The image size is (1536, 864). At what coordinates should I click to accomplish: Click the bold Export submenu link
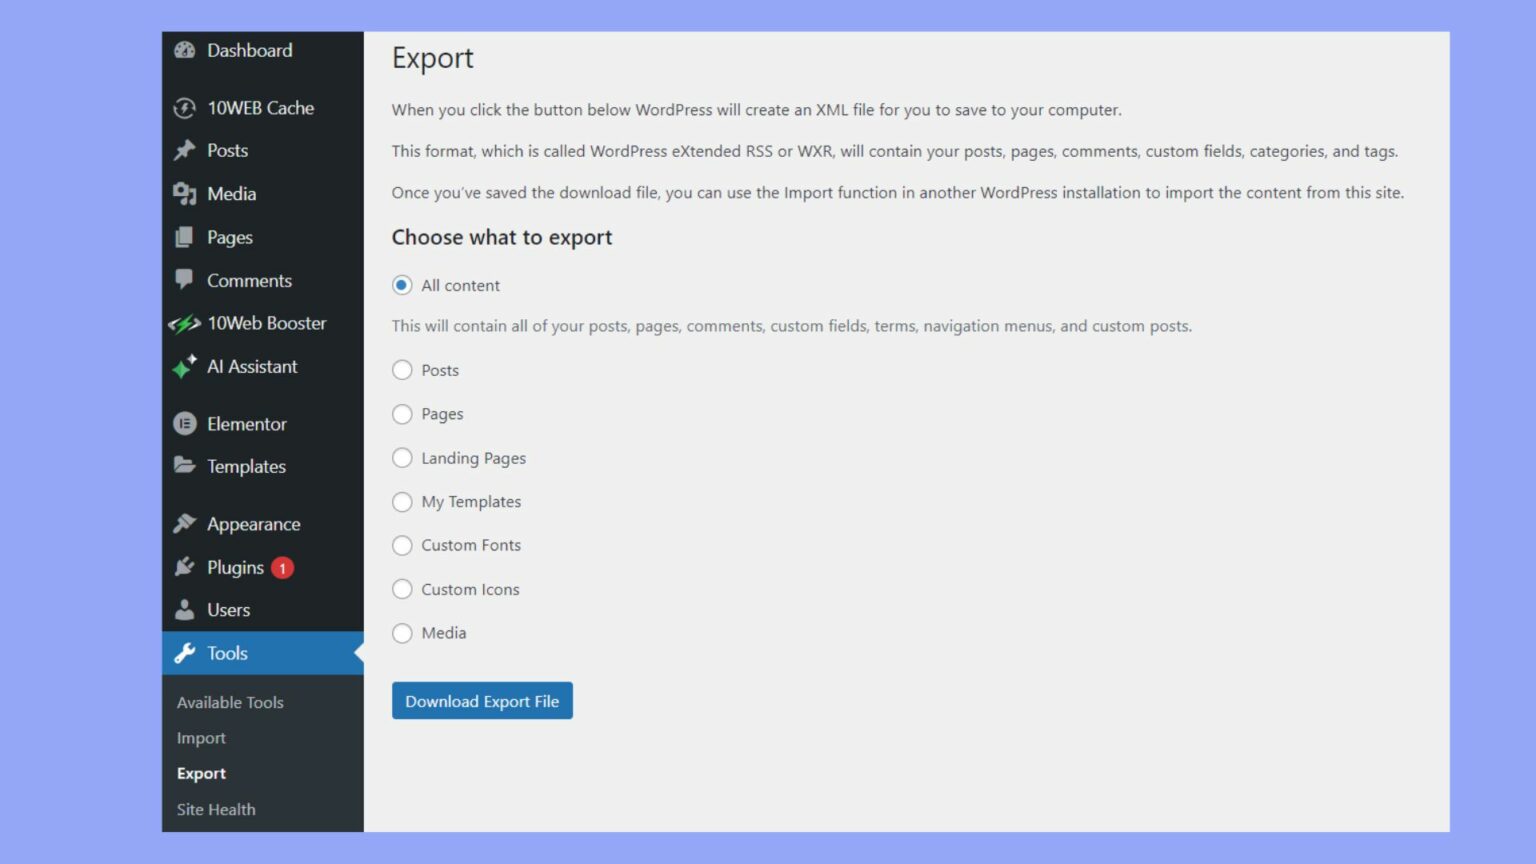pos(201,773)
